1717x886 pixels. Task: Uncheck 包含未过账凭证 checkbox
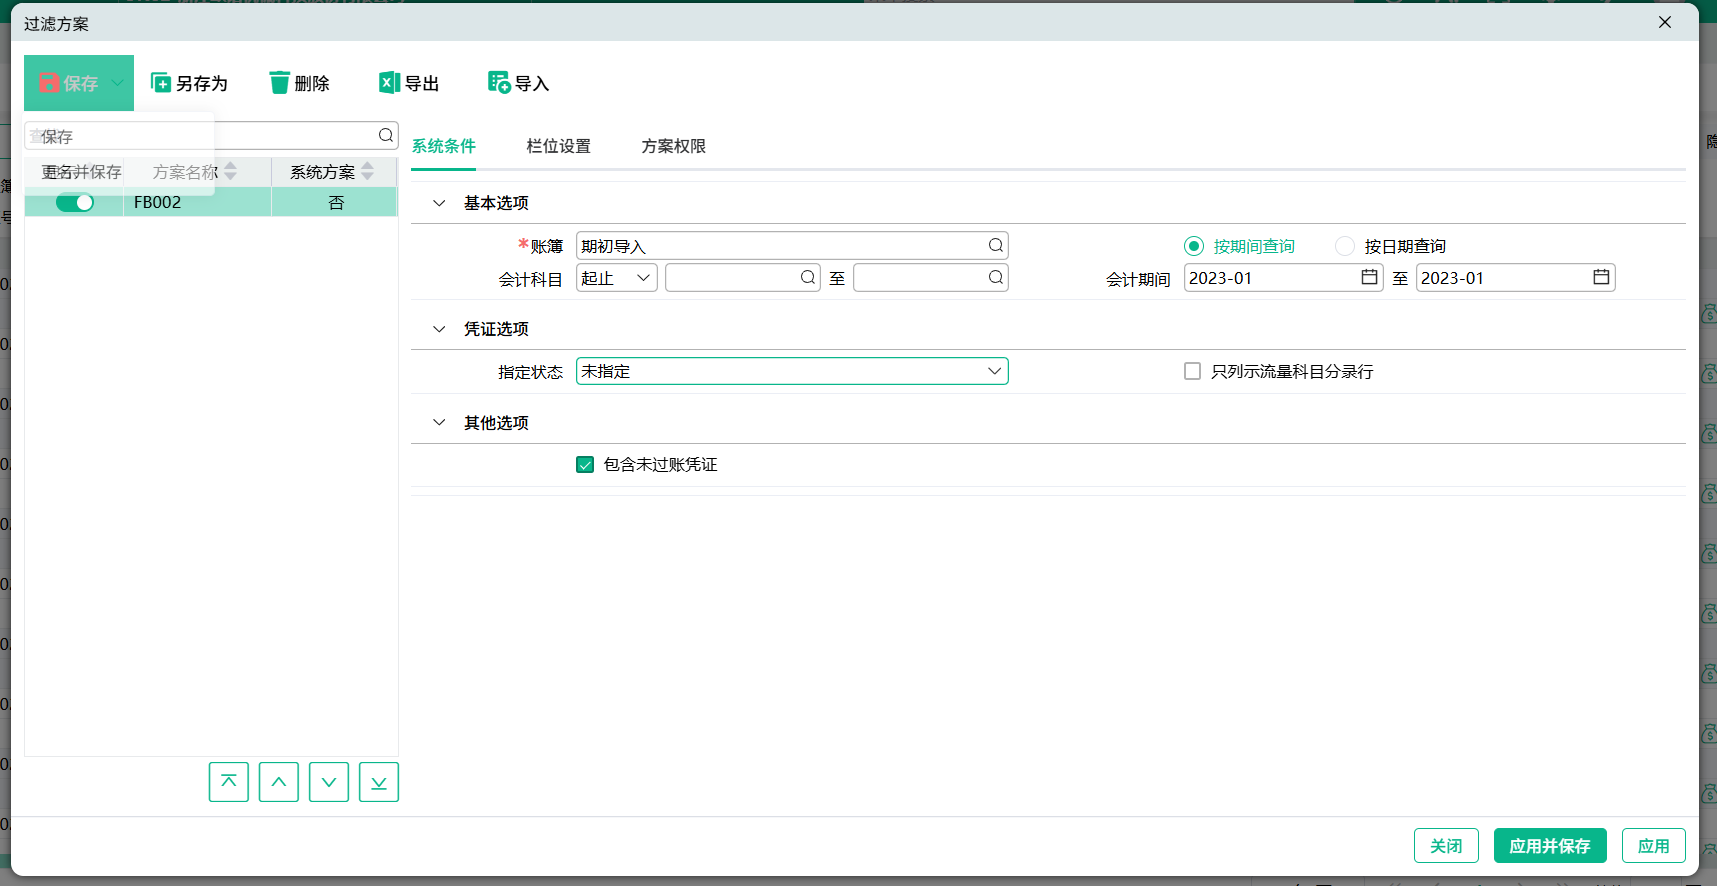(x=585, y=465)
